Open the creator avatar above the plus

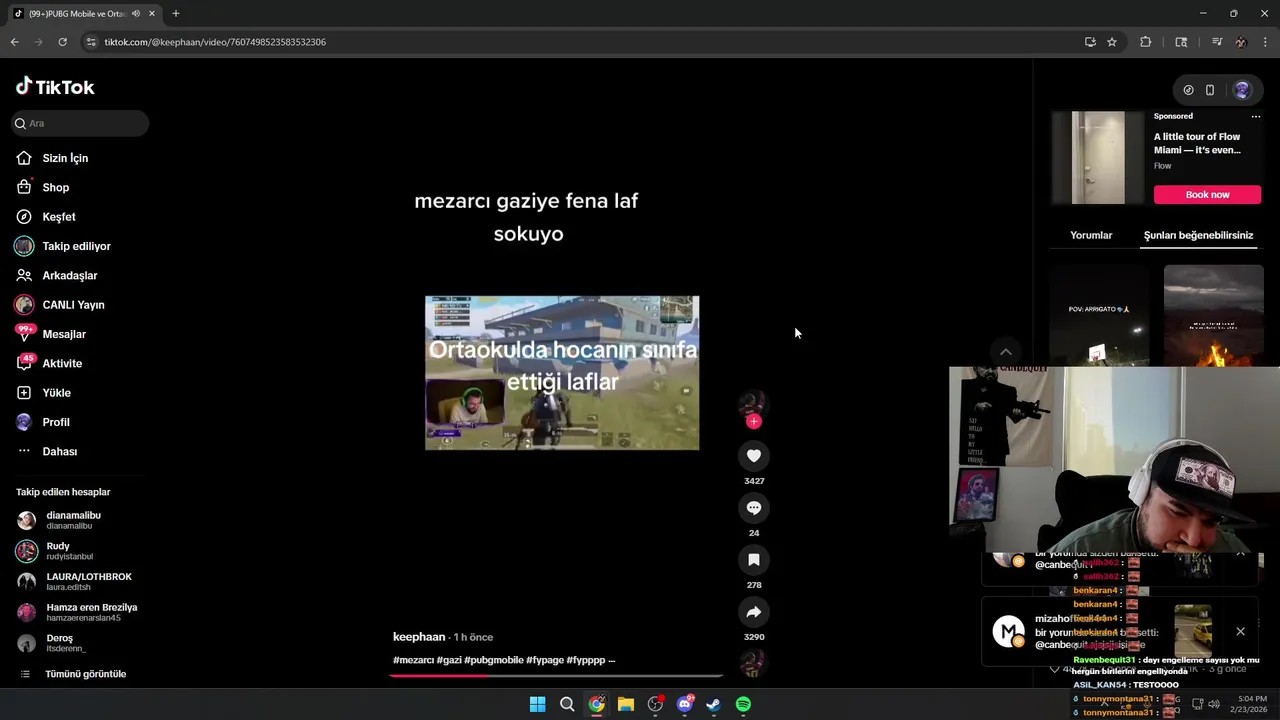point(752,403)
